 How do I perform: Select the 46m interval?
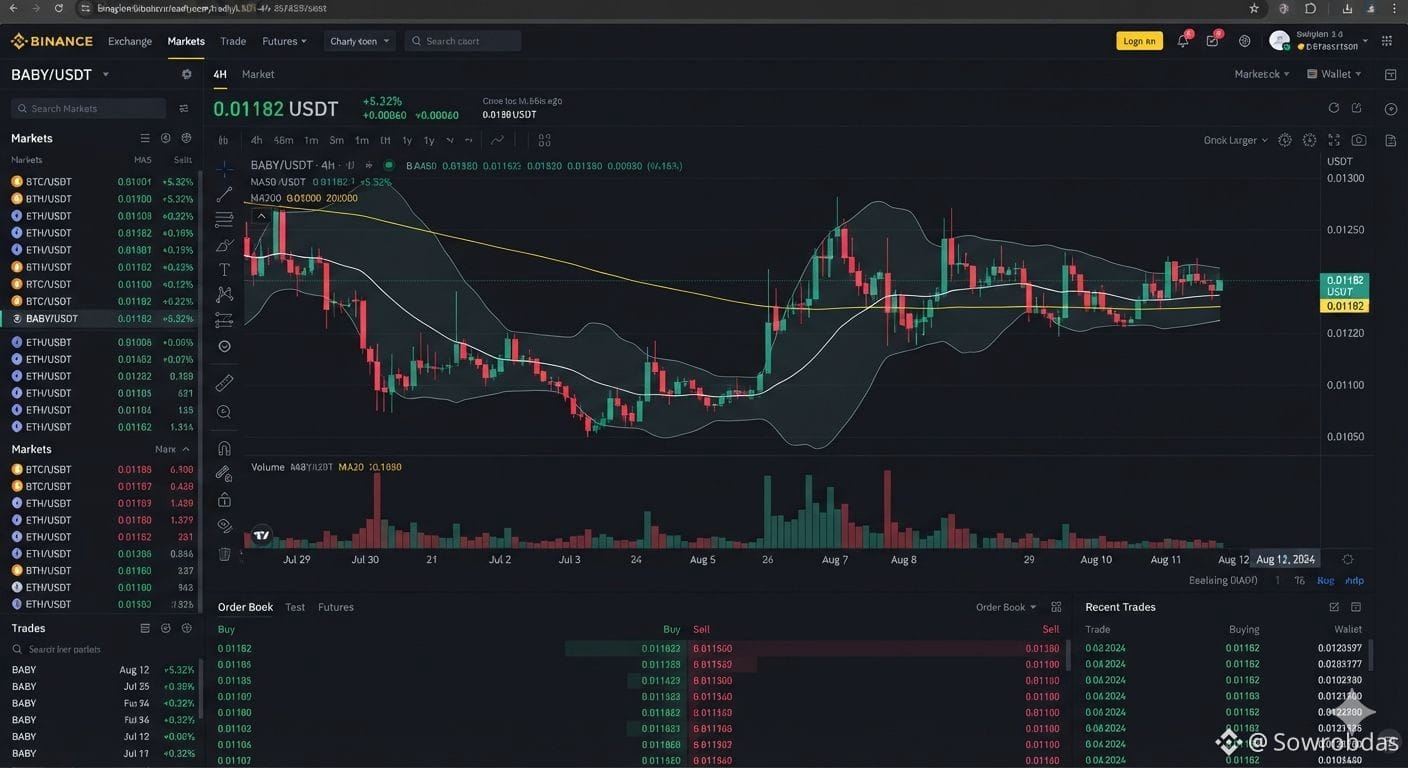[x=283, y=141]
